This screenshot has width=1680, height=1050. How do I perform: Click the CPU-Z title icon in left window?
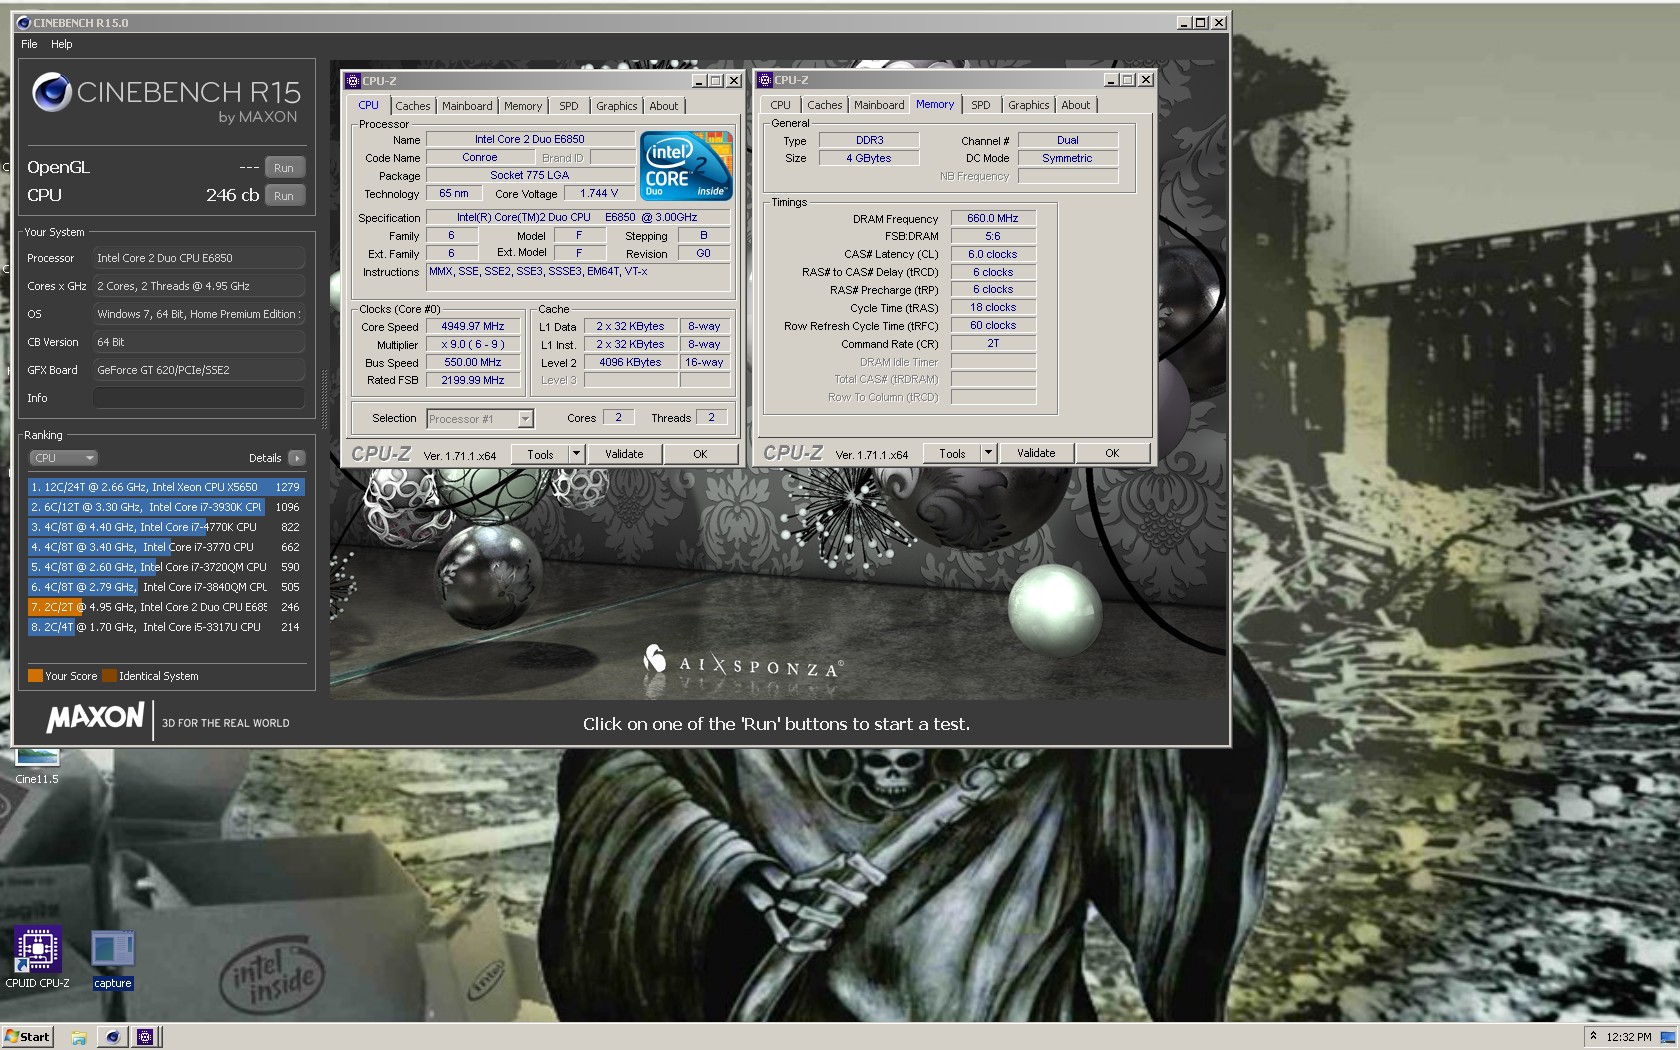(352, 81)
